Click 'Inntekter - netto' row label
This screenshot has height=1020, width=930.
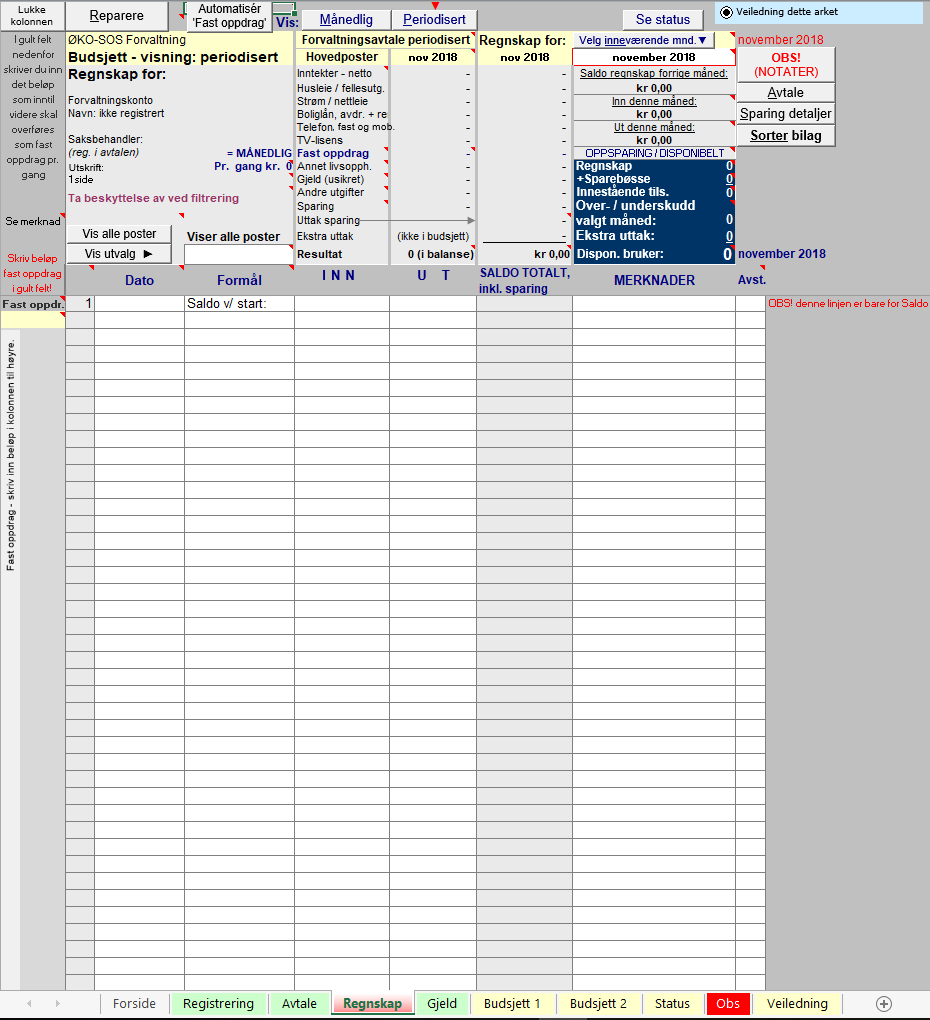point(334,74)
